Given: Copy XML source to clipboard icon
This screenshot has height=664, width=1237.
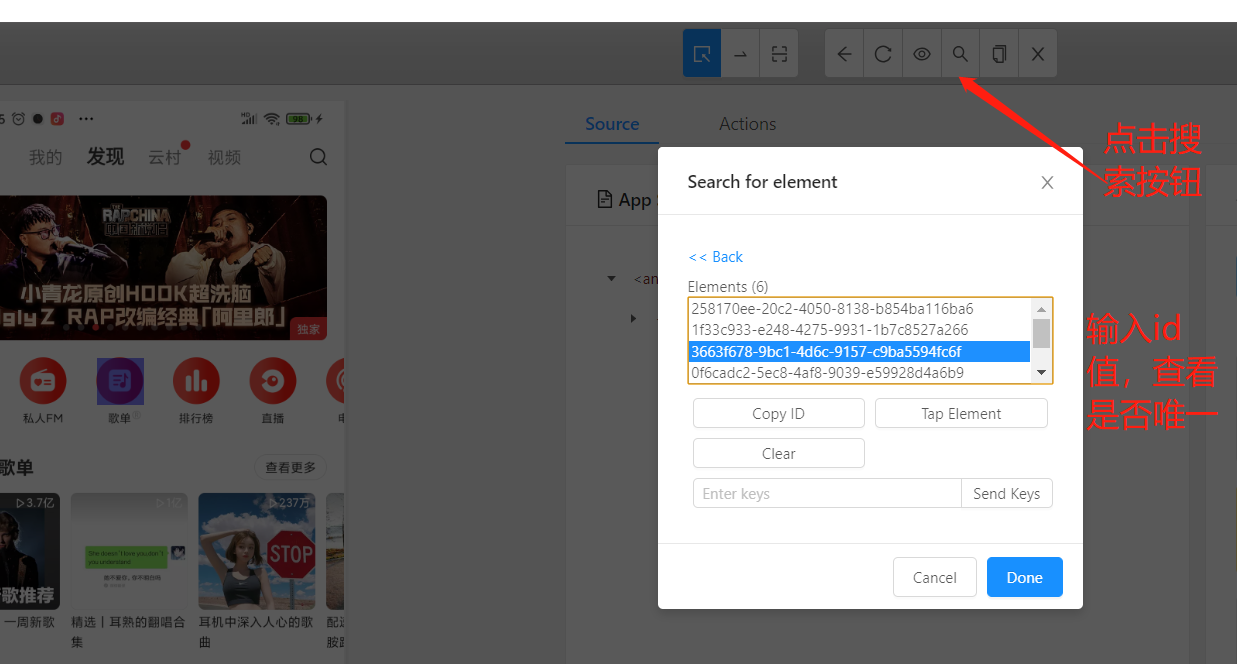Looking at the screenshot, I should [x=999, y=54].
